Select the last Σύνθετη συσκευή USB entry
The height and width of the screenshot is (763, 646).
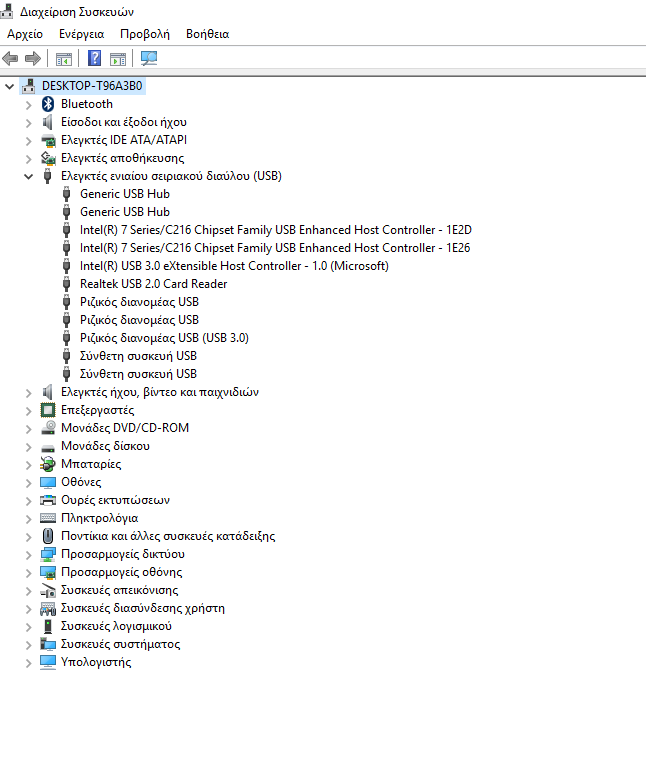tap(138, 374)
